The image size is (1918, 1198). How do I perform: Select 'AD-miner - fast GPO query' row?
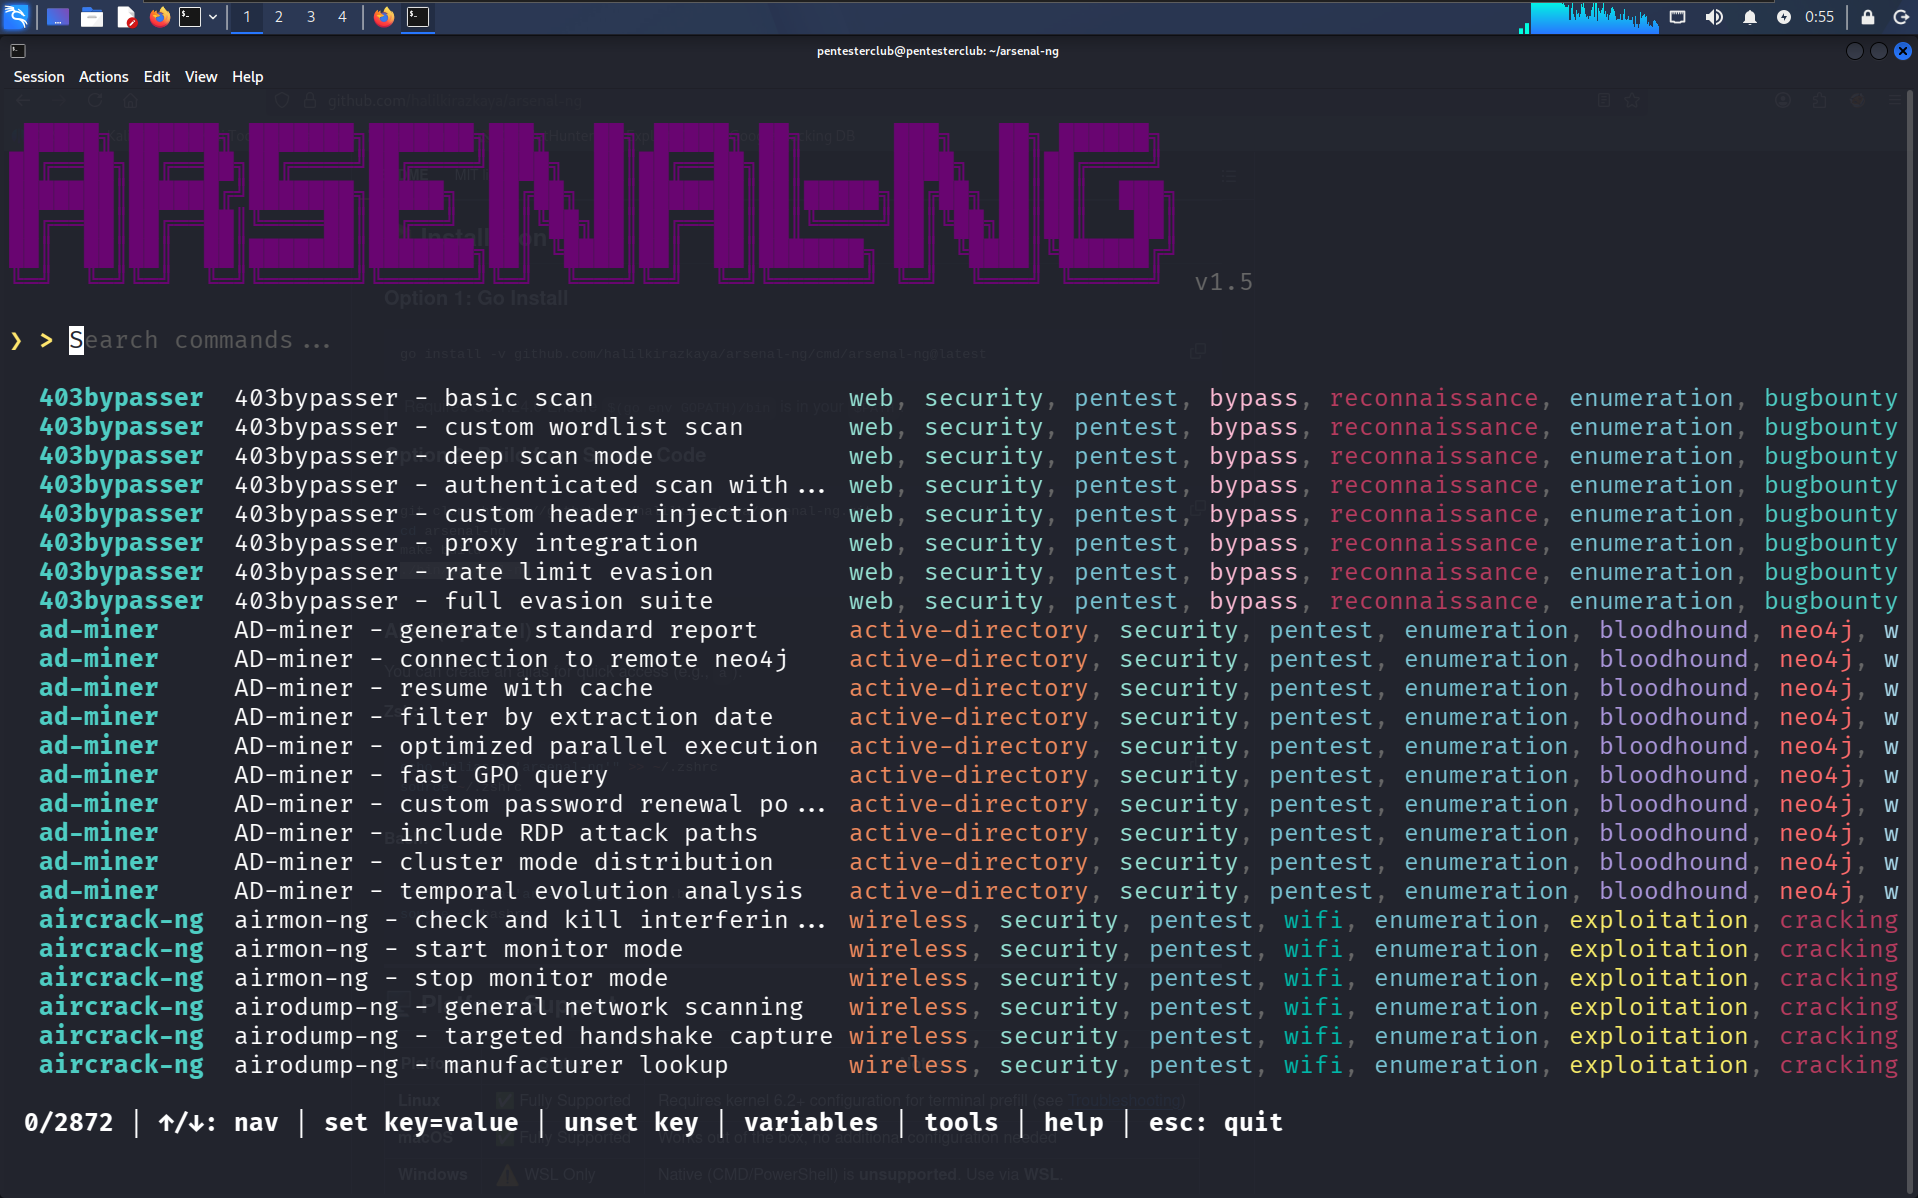pyautogui.click(x=968, y=775)
